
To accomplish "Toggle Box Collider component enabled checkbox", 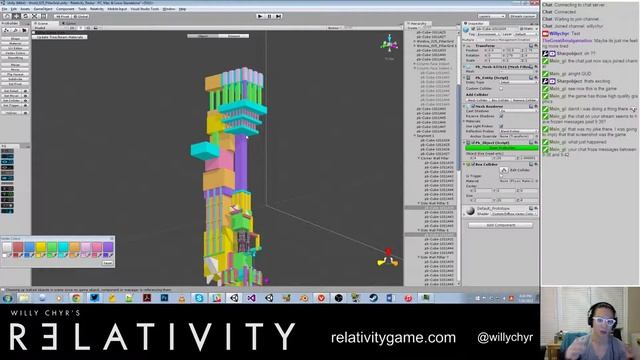I will pyautogui.click(x=473, y=164).
